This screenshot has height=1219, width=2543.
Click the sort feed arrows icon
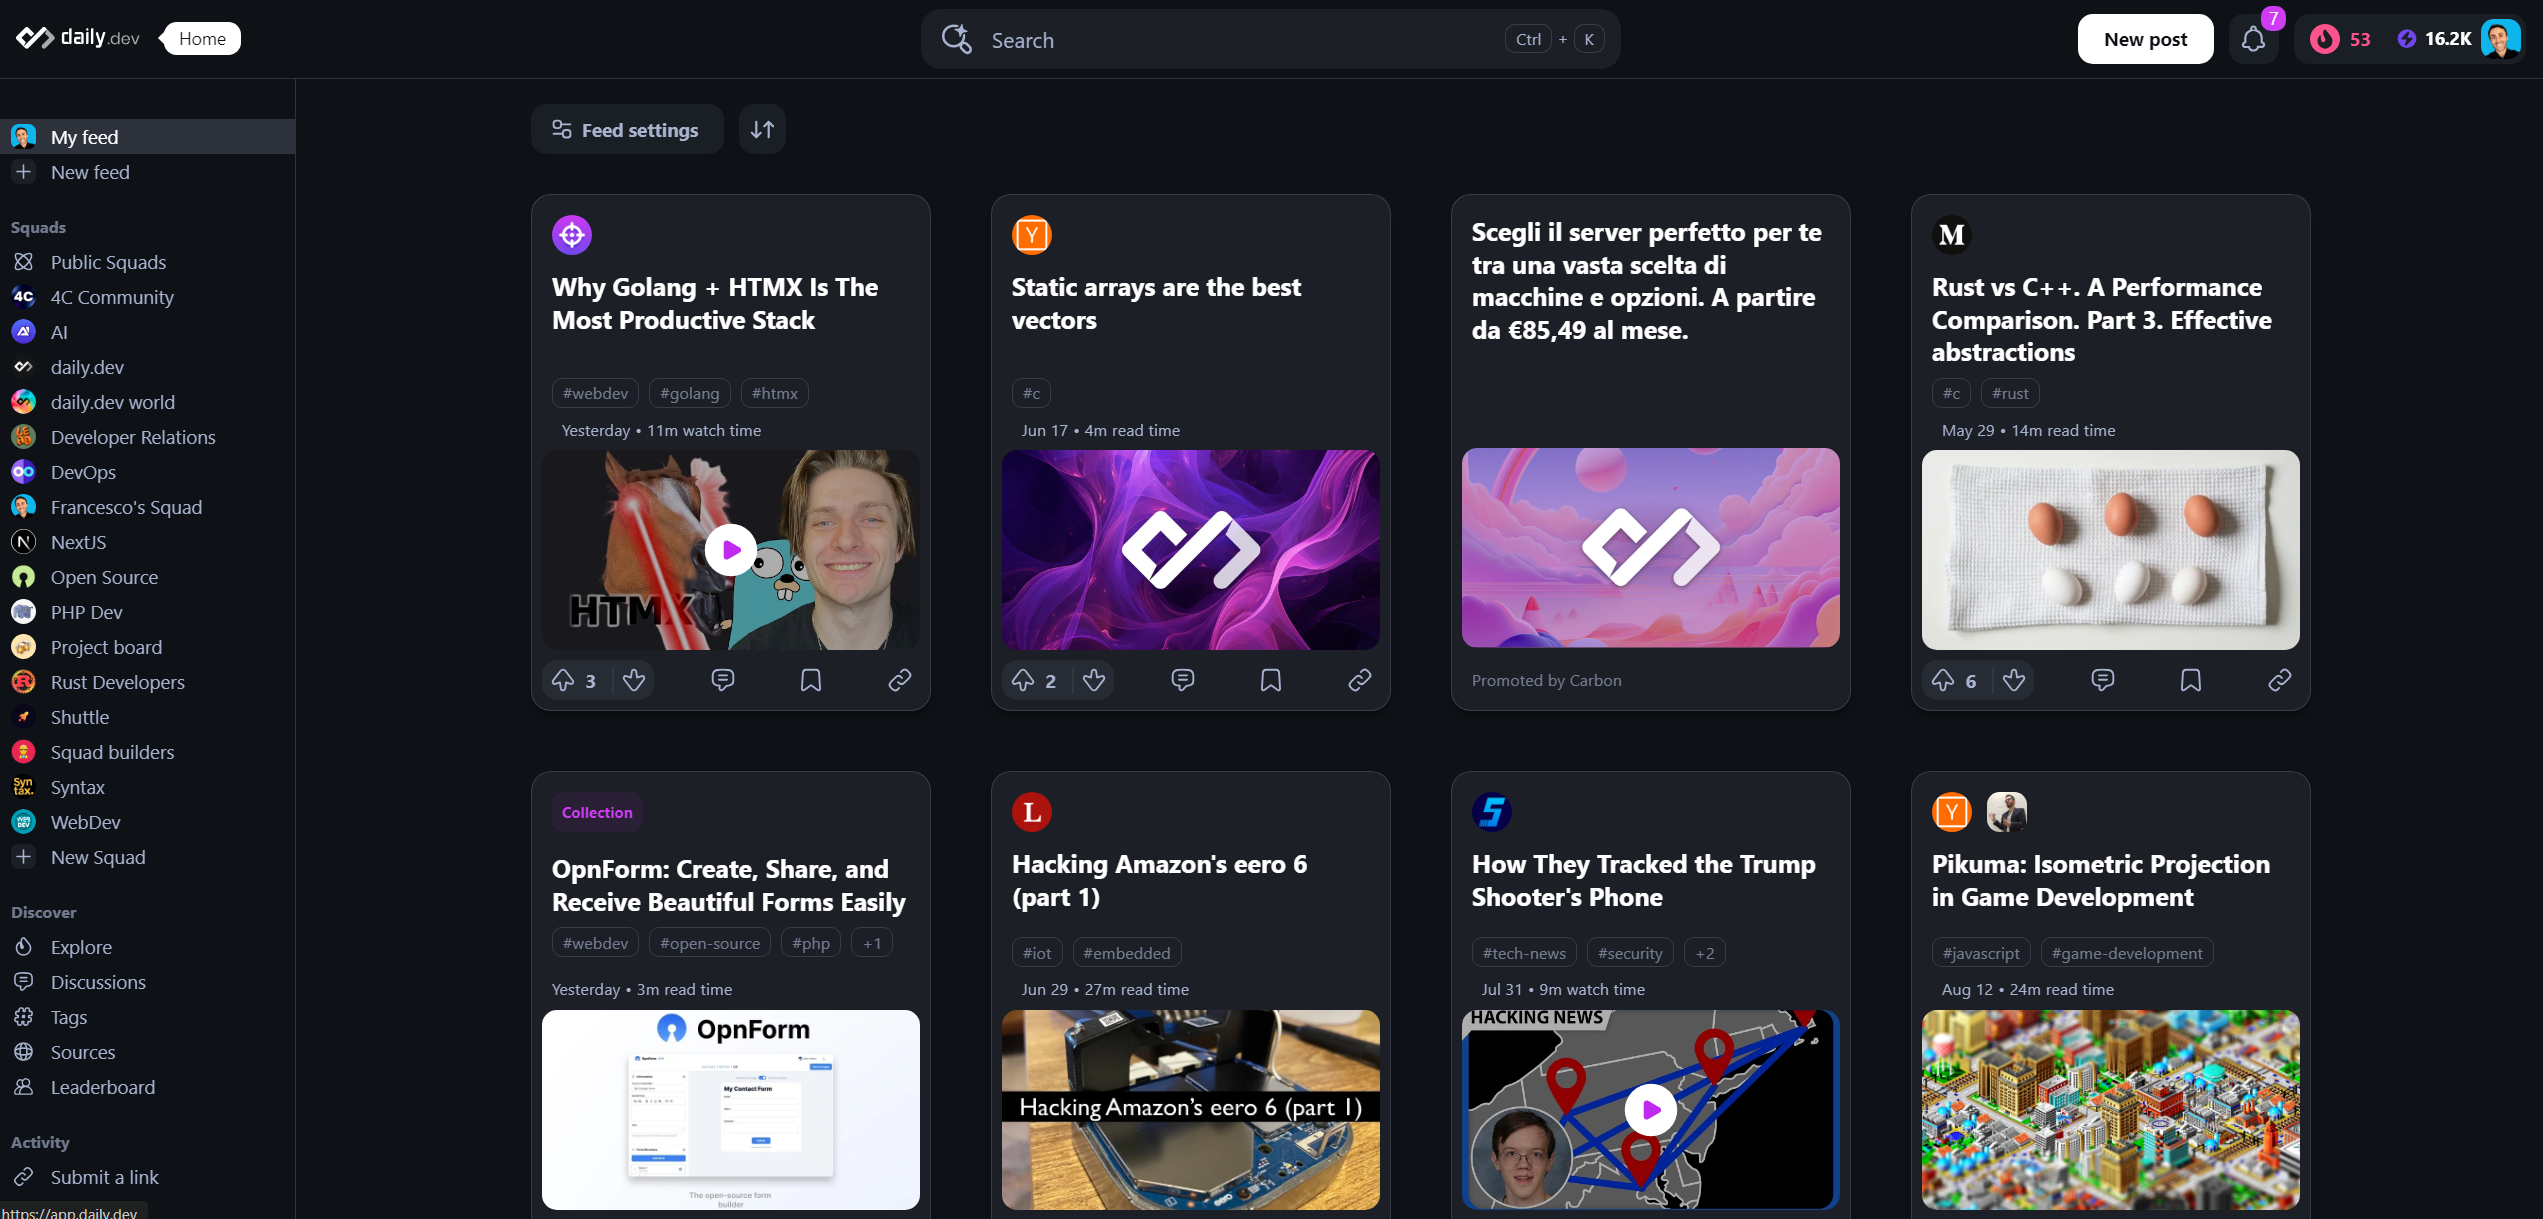click(x=762, y=129)
